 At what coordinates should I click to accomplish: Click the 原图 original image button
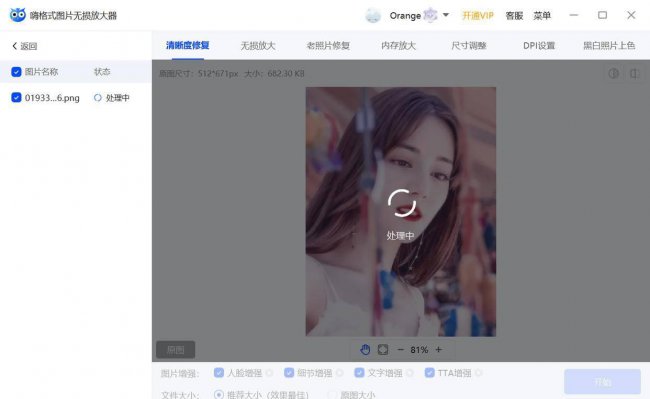click(175, 350)
